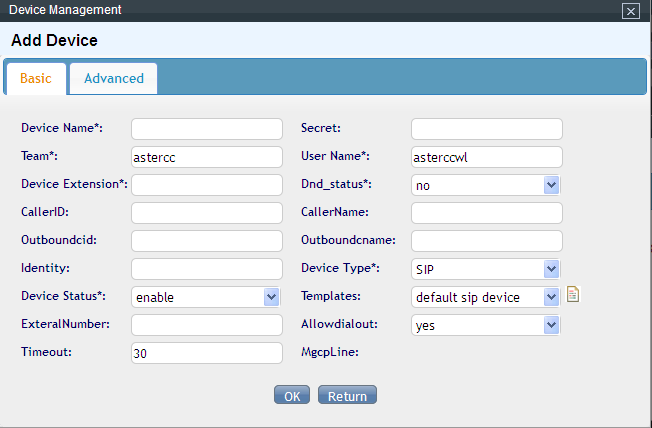Viewport: 652px width, 428px height.
Task: Click the OK button
Action: click(292, 395)
